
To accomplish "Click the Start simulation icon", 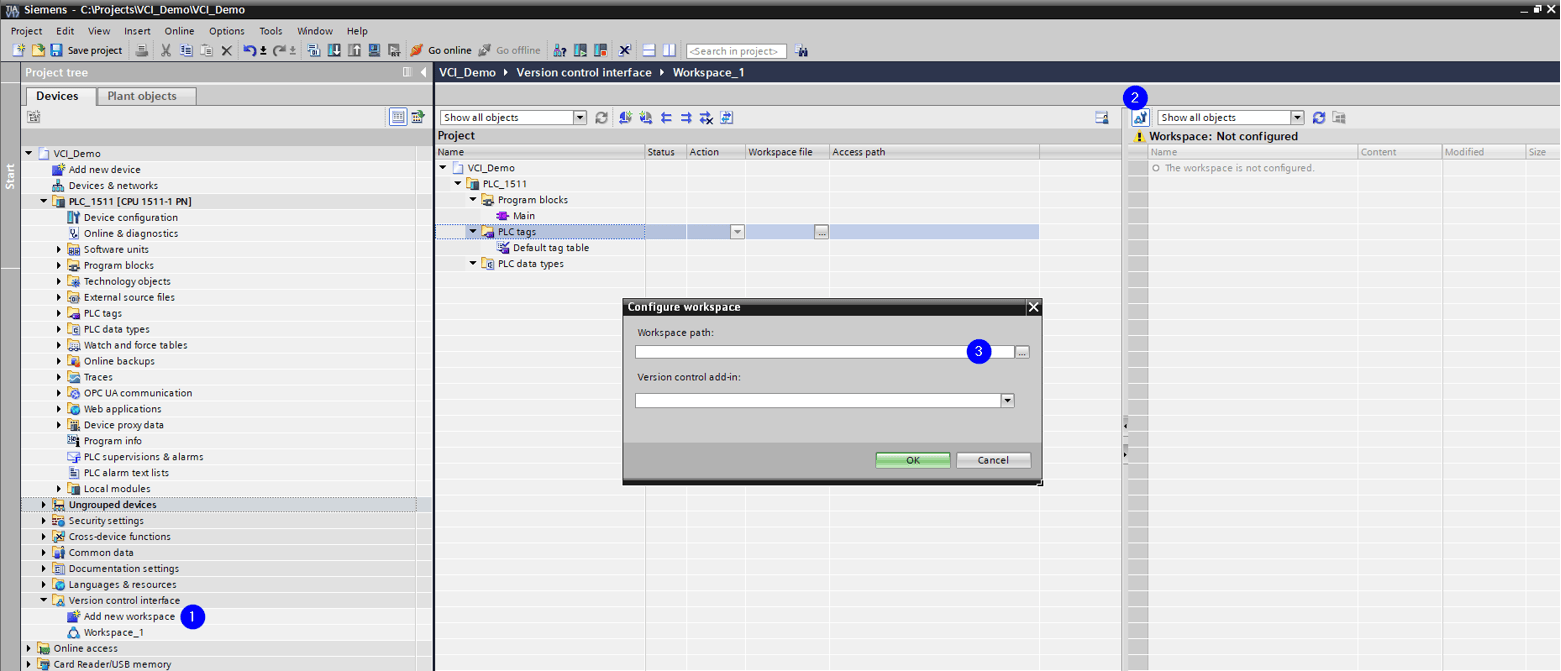I will pyautogui.click(x=373, y=50).
